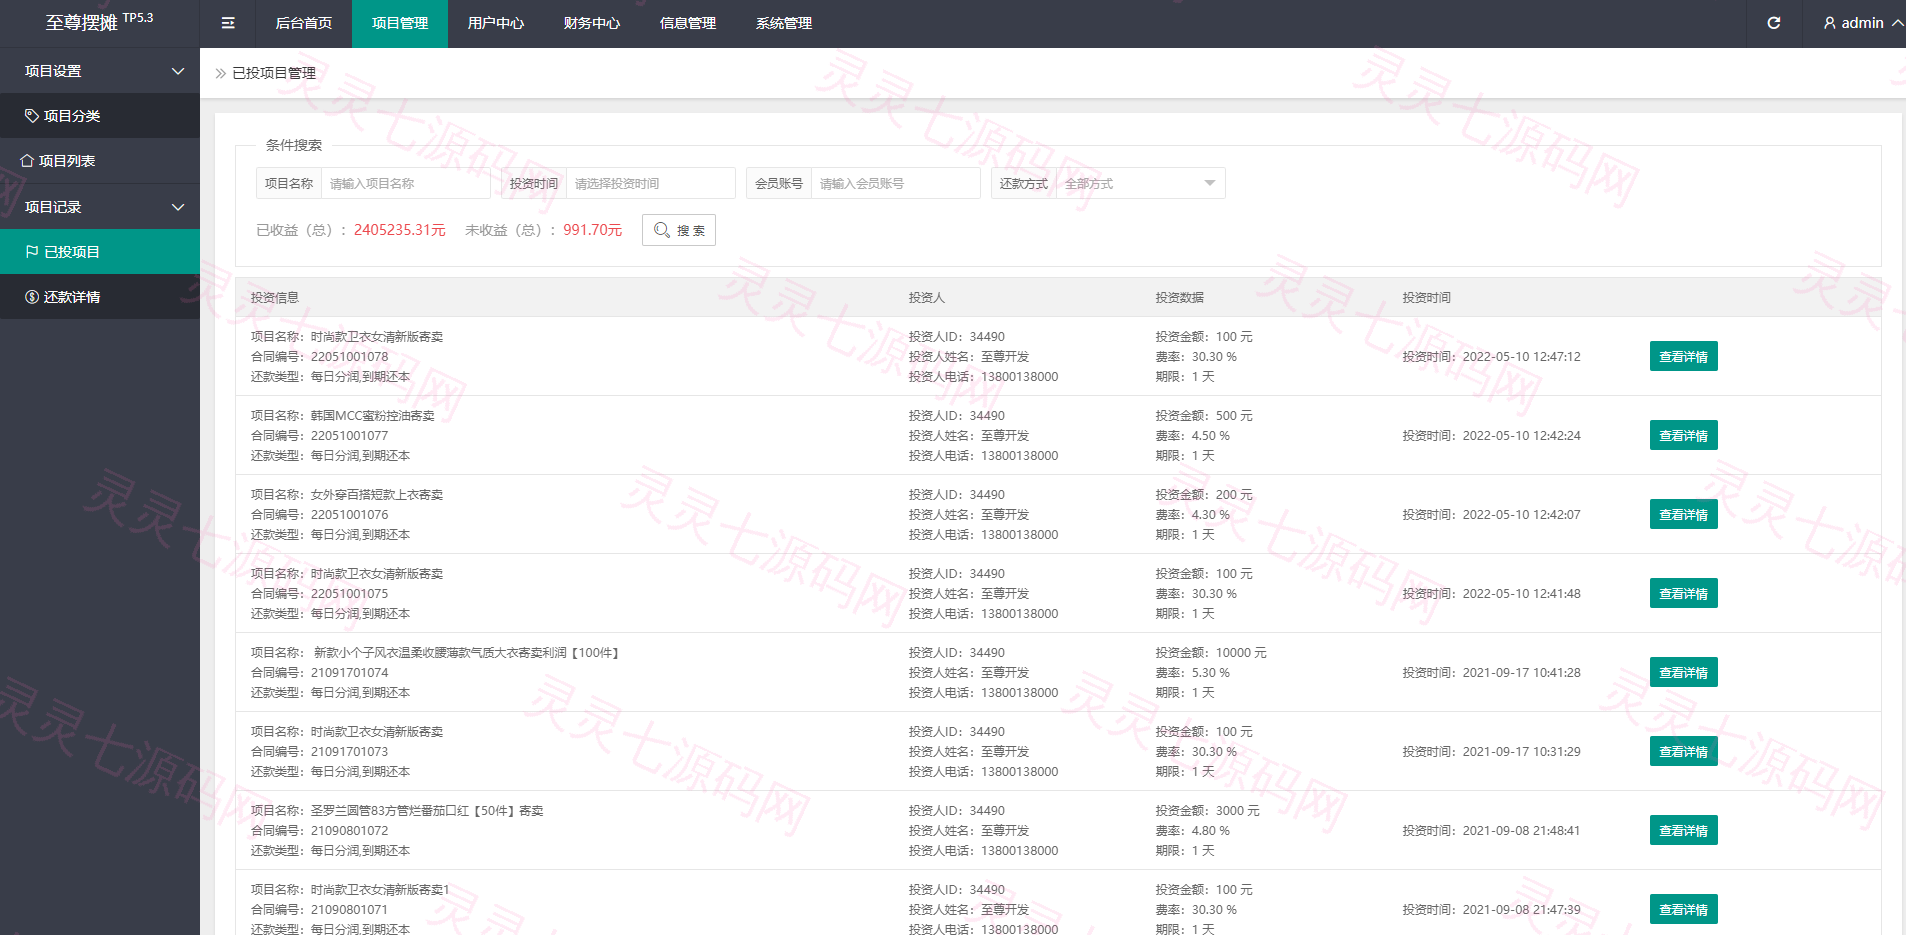
Task: Click the breadcrumb double-arrow icon
Action: [221, 73]
